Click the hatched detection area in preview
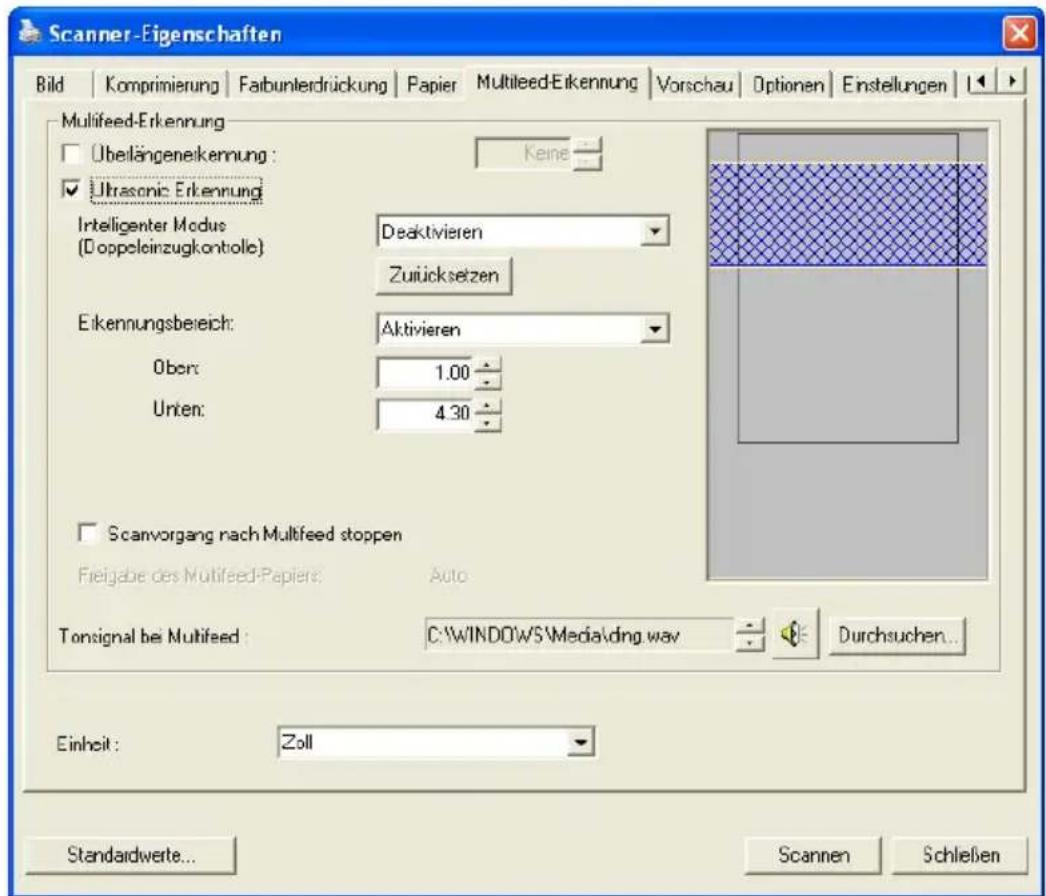The width and height of the screenshot is (1046, 896). tap(847, 215)
